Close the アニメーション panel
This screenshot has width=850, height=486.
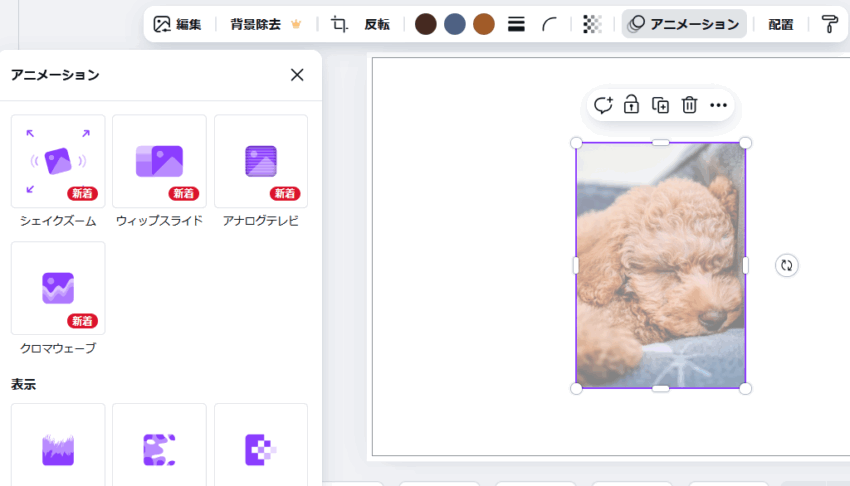coord(297,75)
